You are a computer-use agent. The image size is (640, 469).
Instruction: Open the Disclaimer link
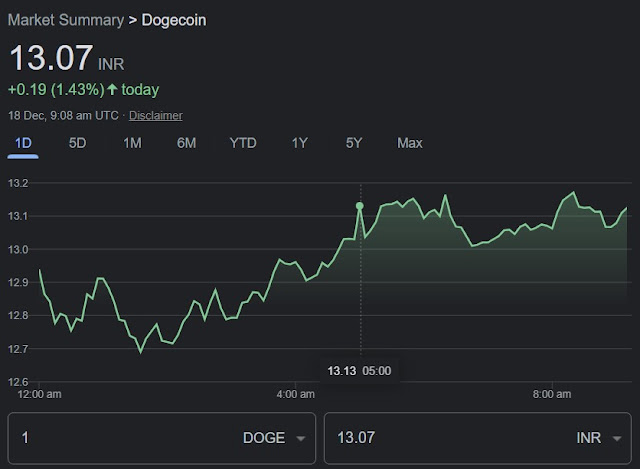point(156,116)
